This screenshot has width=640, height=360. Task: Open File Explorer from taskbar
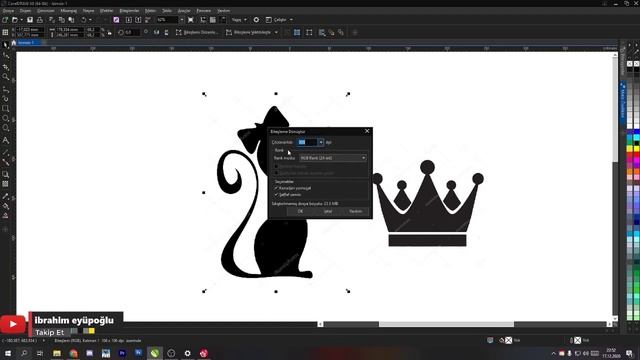pyautogui.click(x=57, y=353)
